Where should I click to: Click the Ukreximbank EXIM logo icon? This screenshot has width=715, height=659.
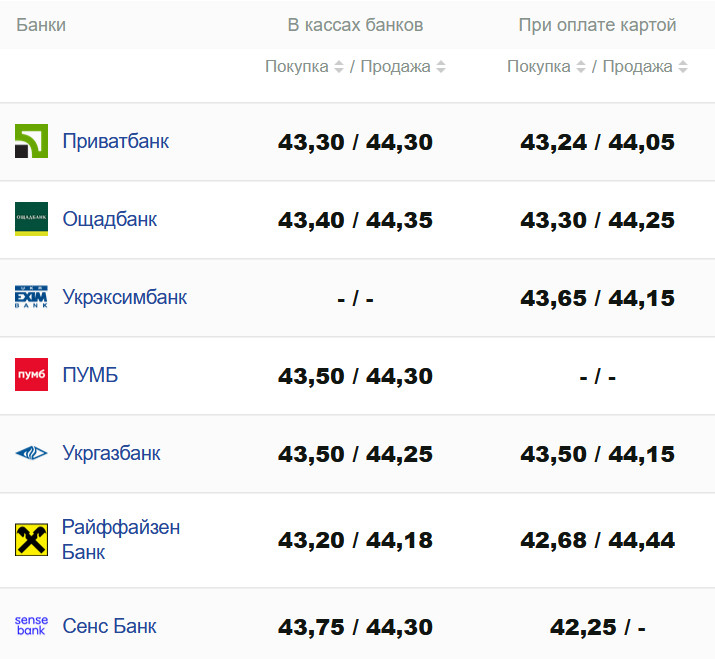(x=31, y=297)
